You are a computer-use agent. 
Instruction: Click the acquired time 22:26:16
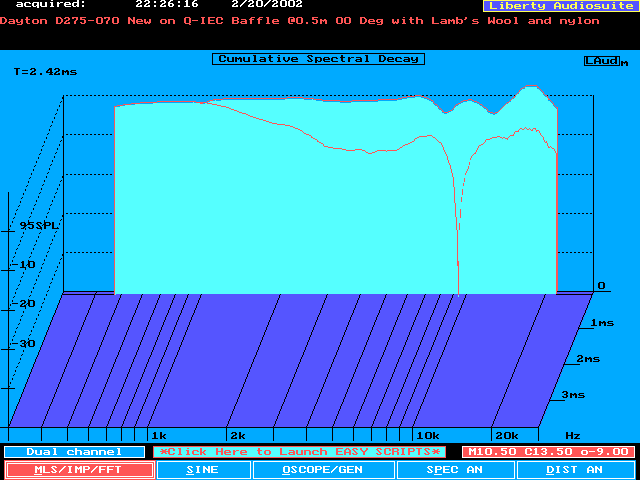click(167, 4)
